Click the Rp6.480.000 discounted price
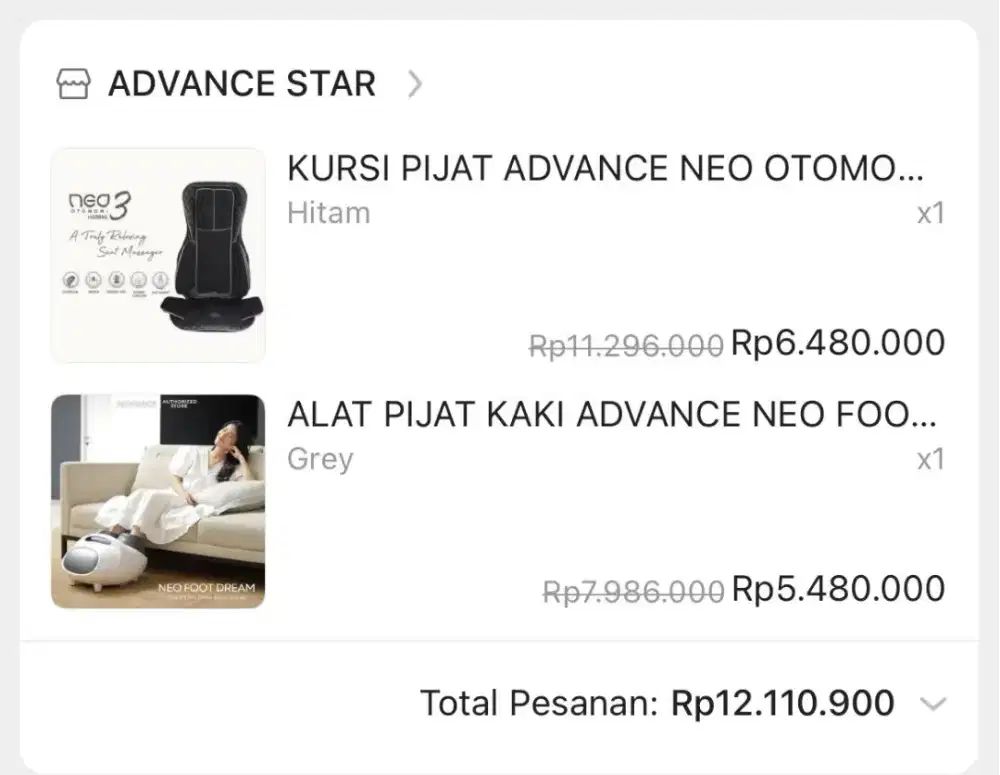1000x775 pixels. click(x=838, y=342)
